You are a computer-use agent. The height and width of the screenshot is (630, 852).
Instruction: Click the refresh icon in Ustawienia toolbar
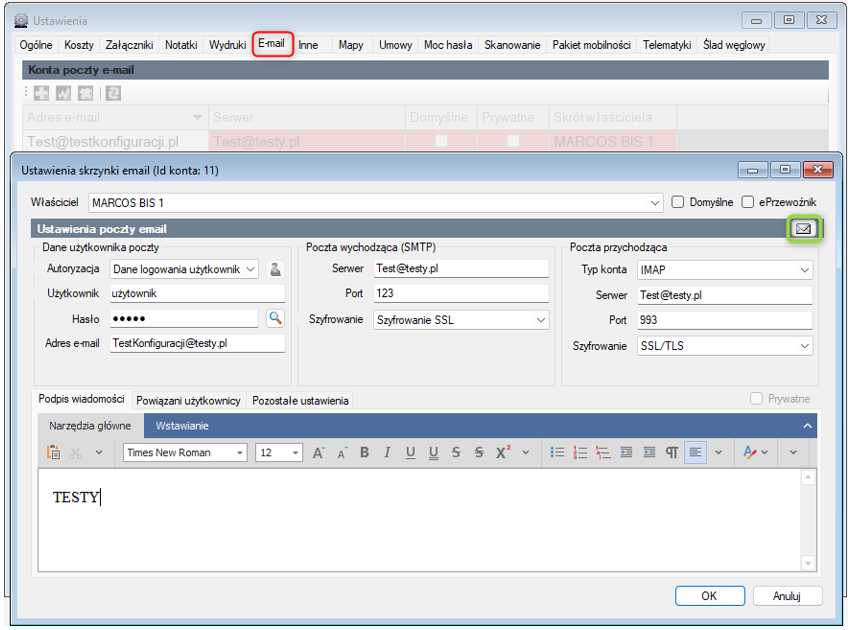tap(113, 93)
